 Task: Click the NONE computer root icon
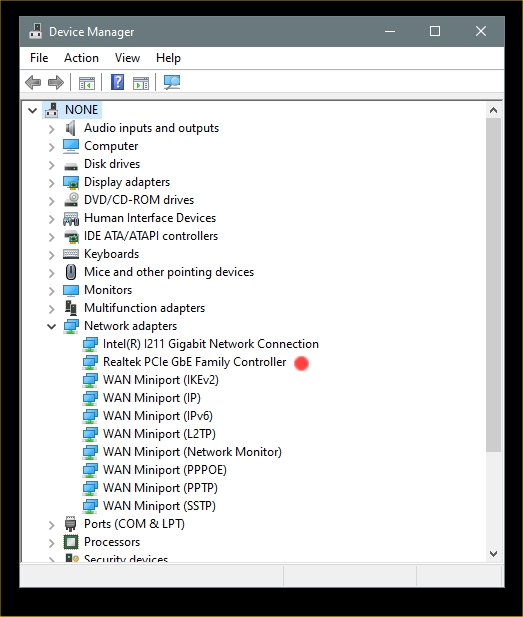click(x=52, y=110)
